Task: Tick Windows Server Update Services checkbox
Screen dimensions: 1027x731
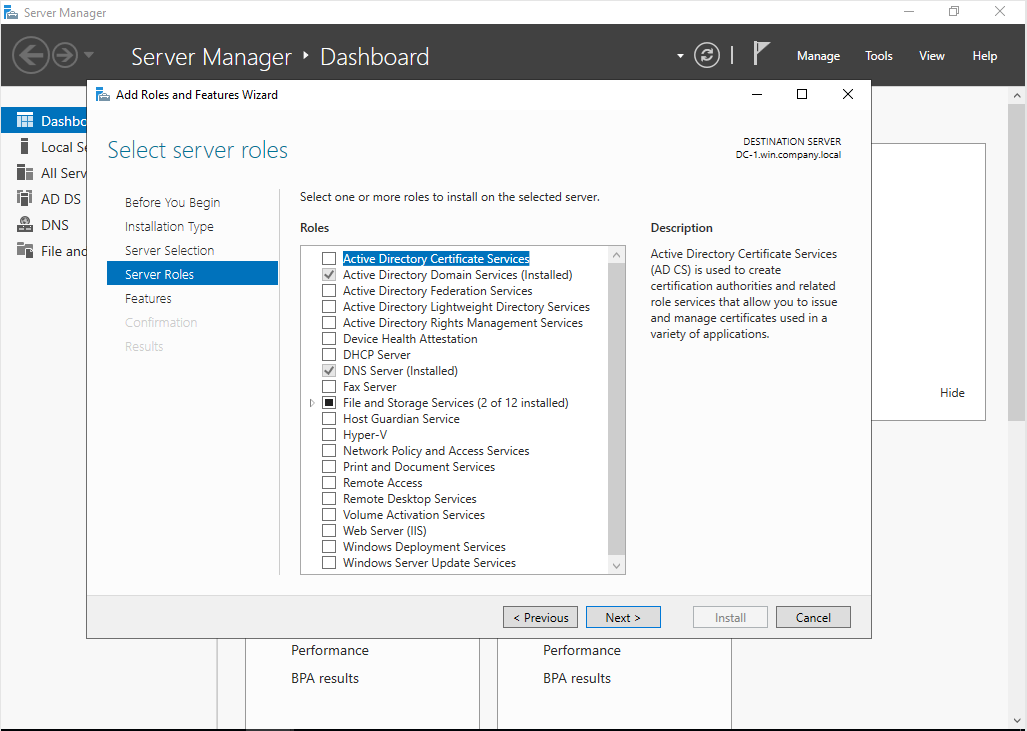Action: pyautogui.click(x=329, y=563)
